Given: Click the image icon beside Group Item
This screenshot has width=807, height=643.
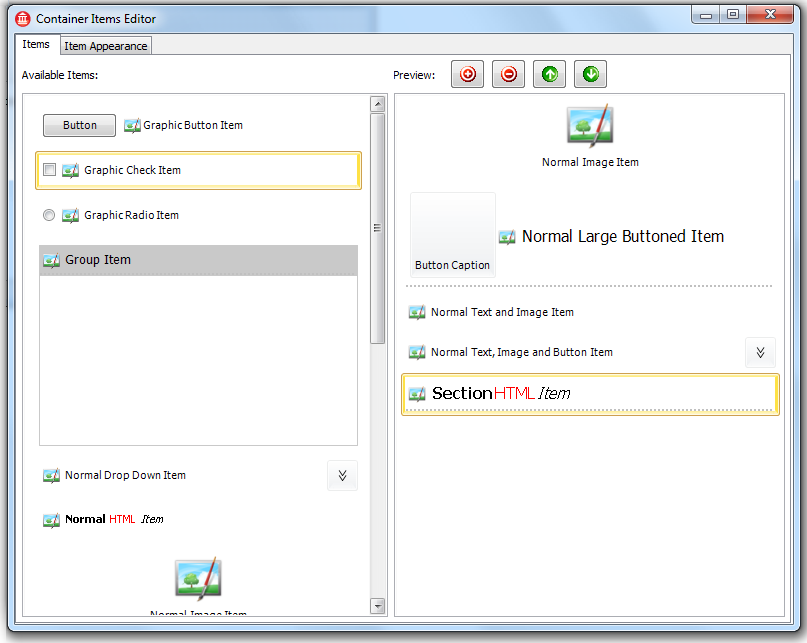Looking at the screenshot, I should (51, 260).
